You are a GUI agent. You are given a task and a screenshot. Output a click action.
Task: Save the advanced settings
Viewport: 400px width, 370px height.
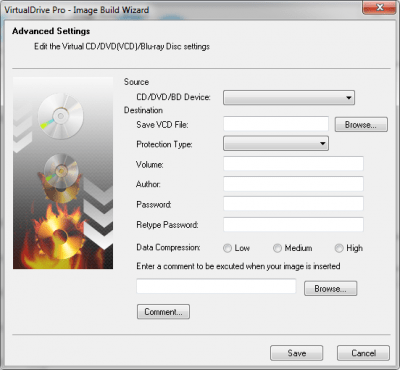pyautogui.click(x=297, y=353)
